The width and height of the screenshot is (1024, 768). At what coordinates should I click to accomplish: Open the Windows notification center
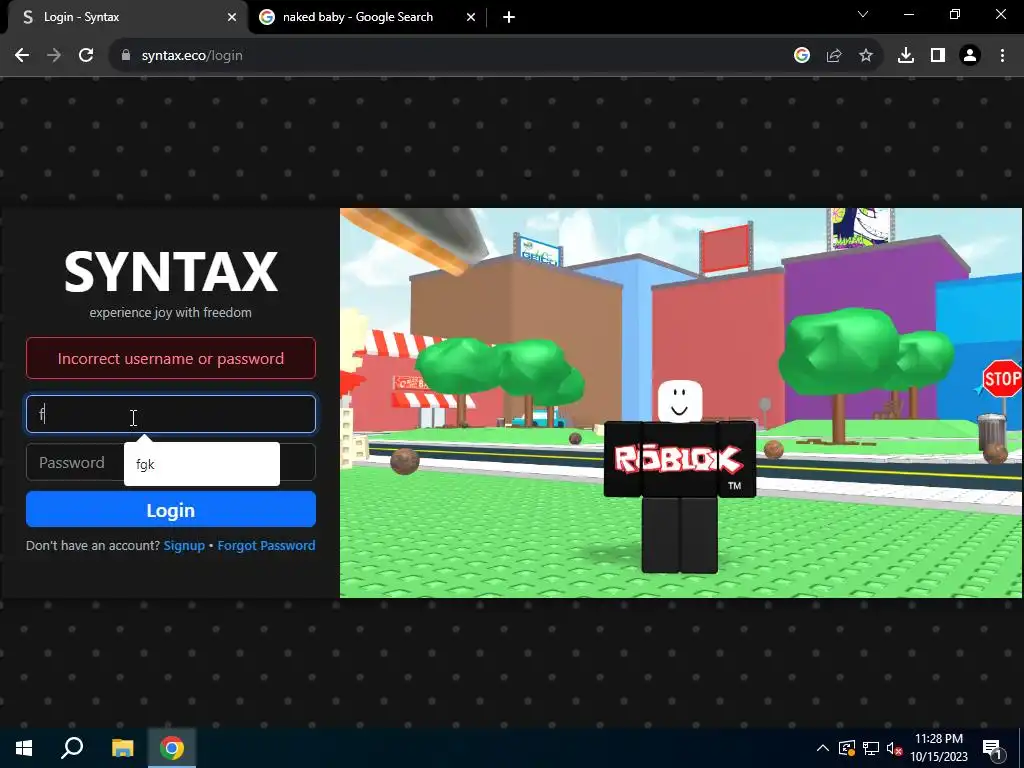point(992,748)
